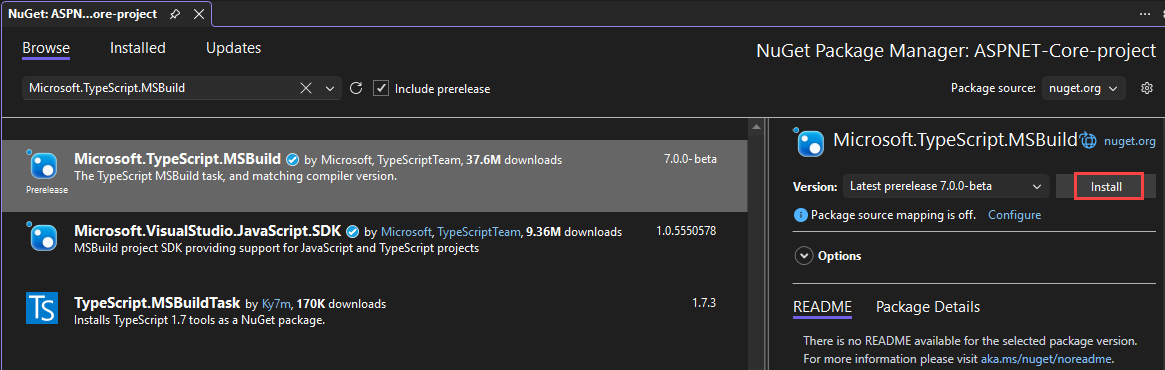
Task: Click the globe icon beside nuget.org link
Action: tap(1089, 139)
